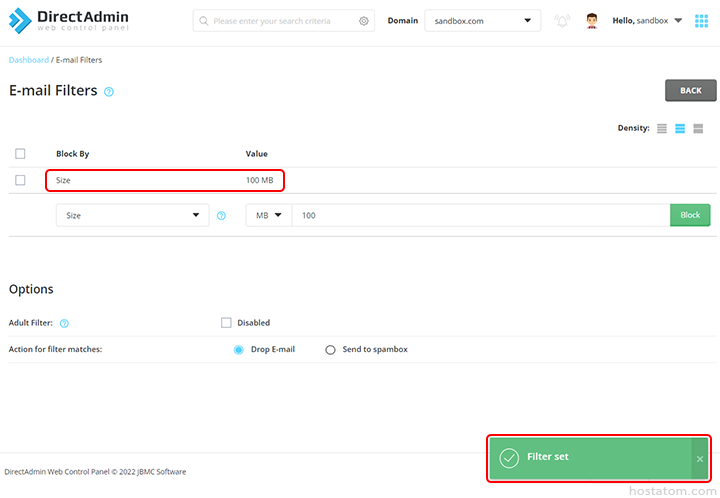Click help icon next to Adult Filter
The height and width of the screenshot is (498, 720).
[x=64, y=323]
